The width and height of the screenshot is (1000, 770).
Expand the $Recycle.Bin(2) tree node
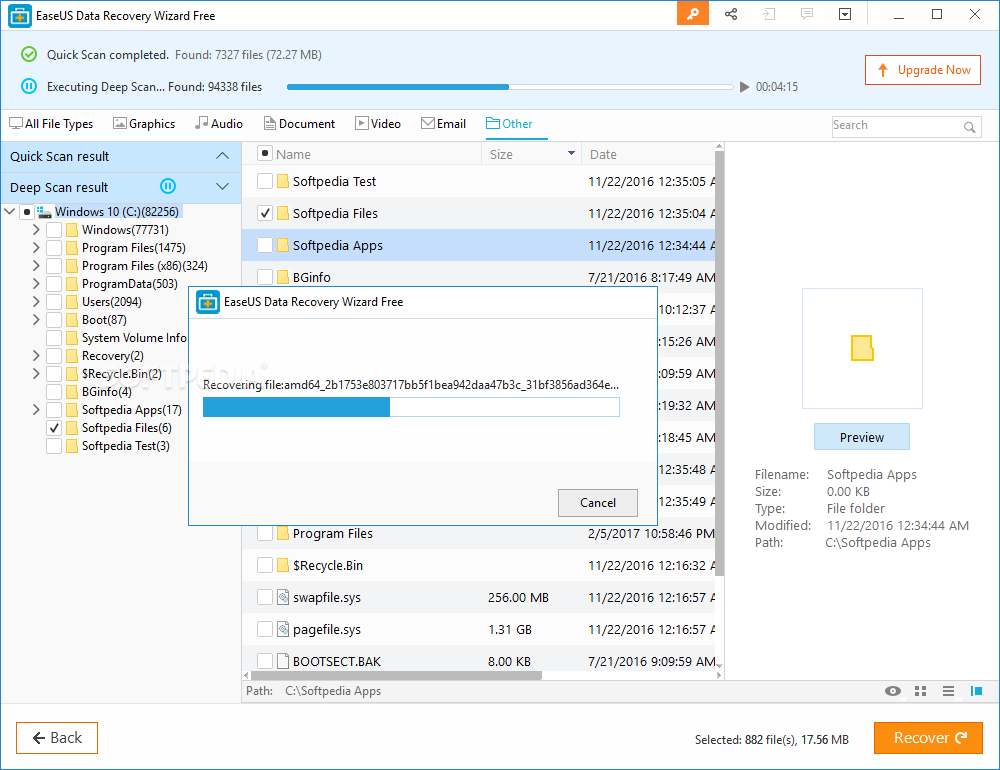point(36,374)
